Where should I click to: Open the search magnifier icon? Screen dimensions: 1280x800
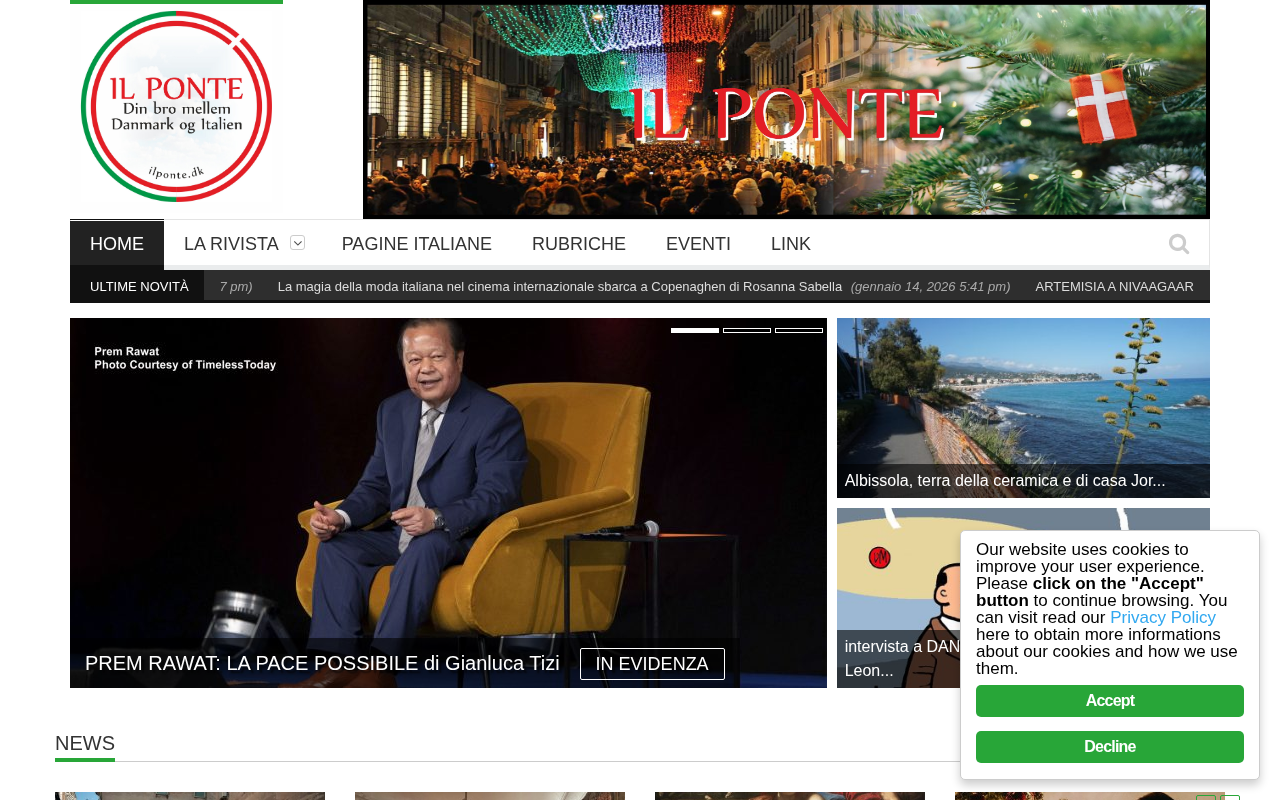[x=1179, y=244]
